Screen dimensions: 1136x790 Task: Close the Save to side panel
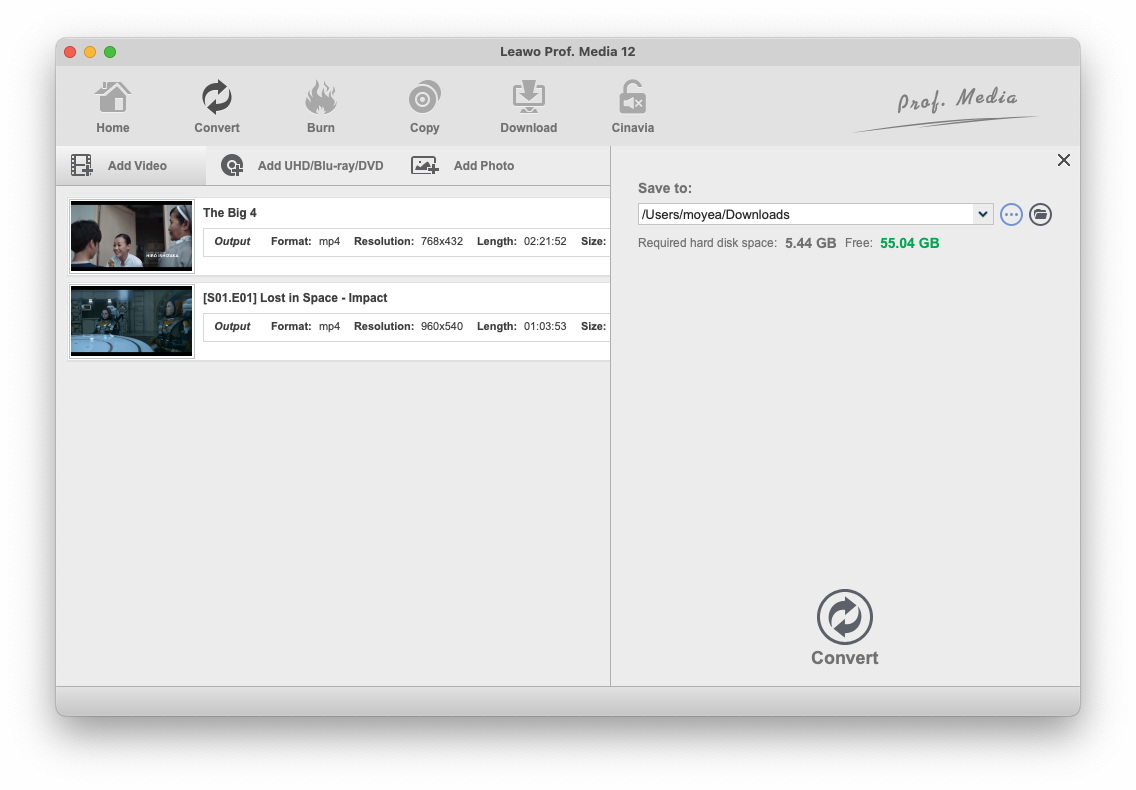1064,160
